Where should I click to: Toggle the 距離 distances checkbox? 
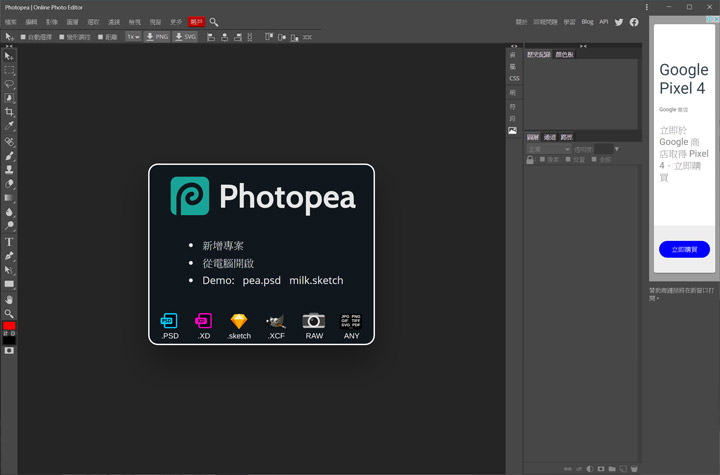click(x=100, y=37)
